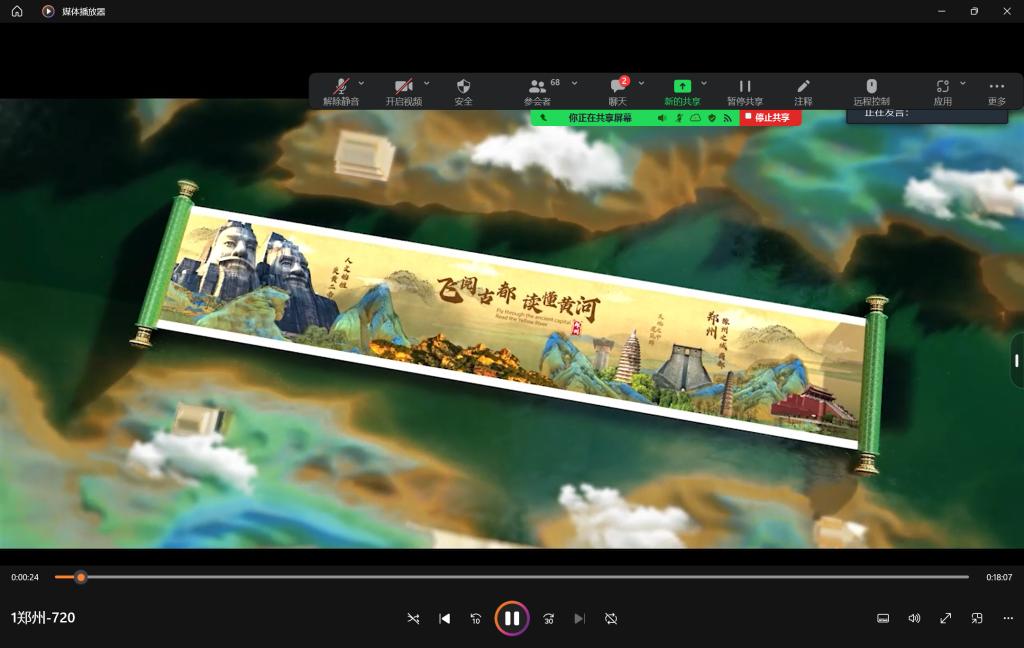Toggle shuffle mode in media player
1024x648 pixels.
(413, 618)
